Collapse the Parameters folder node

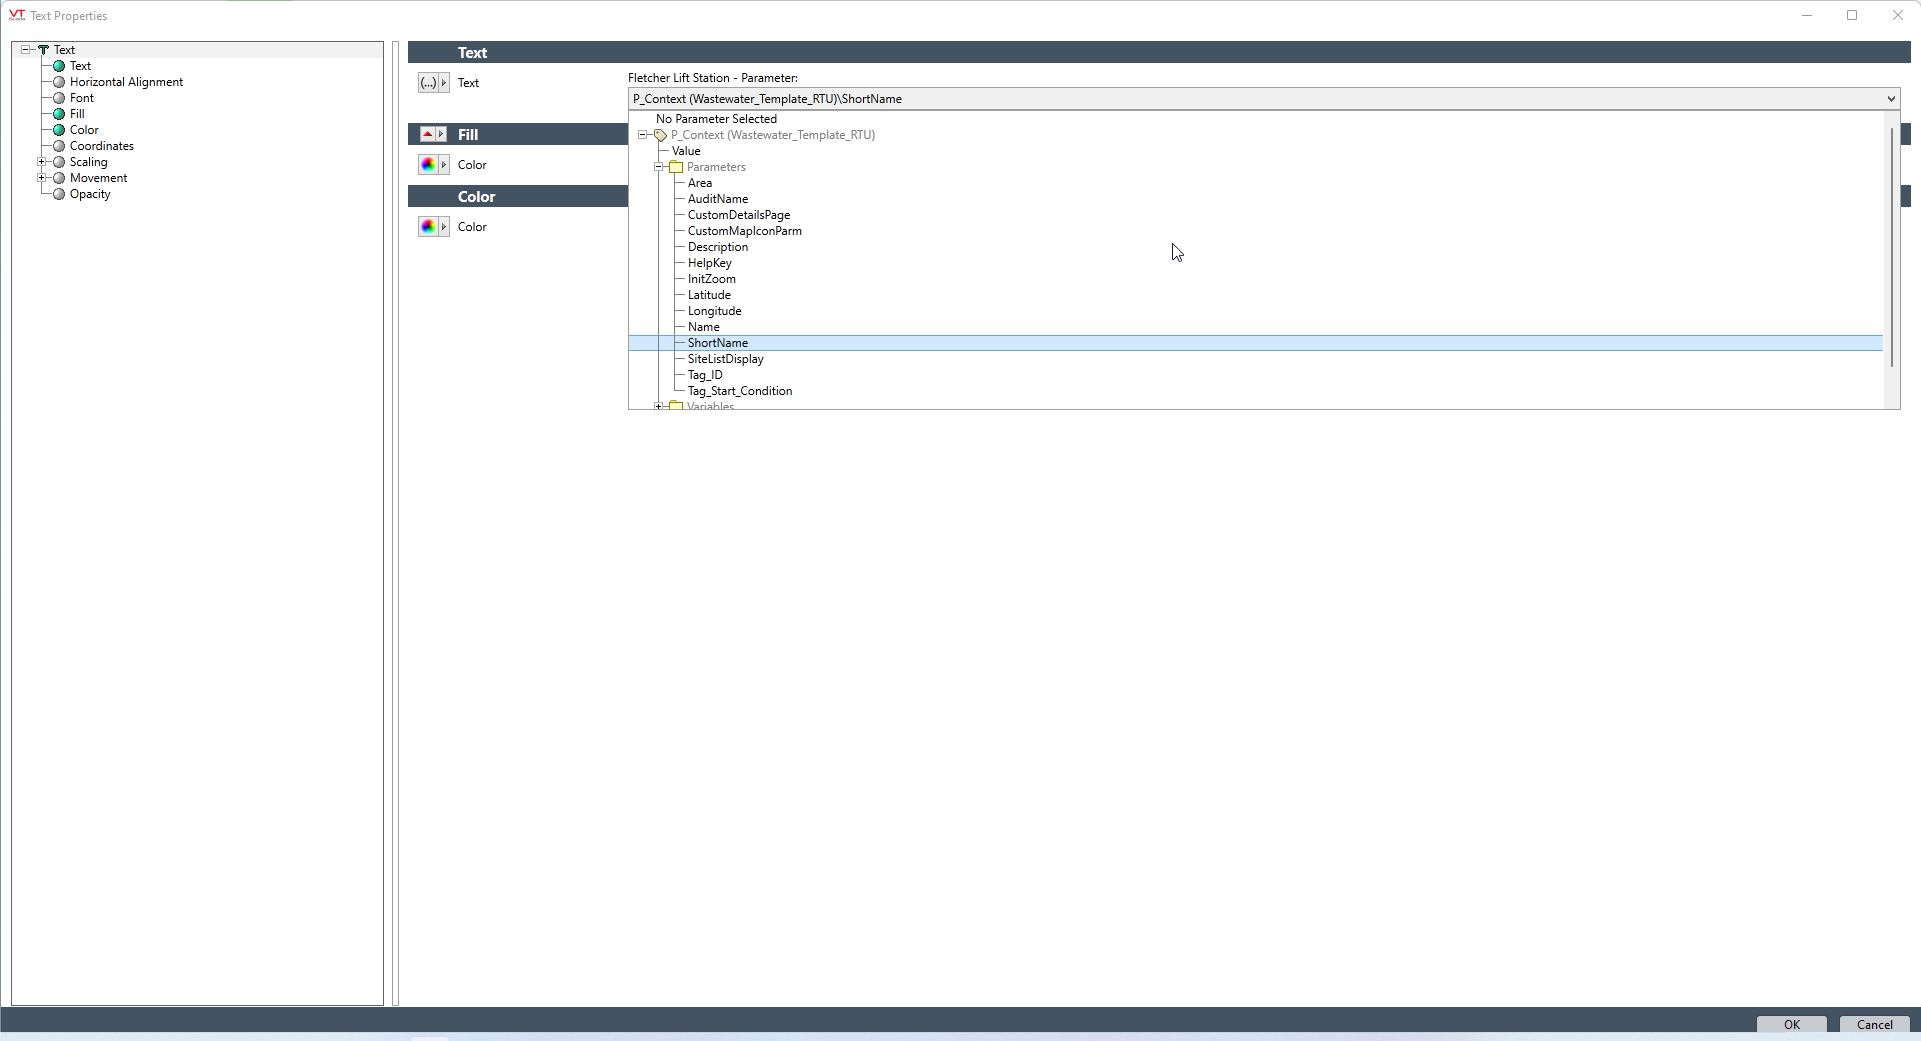point(659,167)
